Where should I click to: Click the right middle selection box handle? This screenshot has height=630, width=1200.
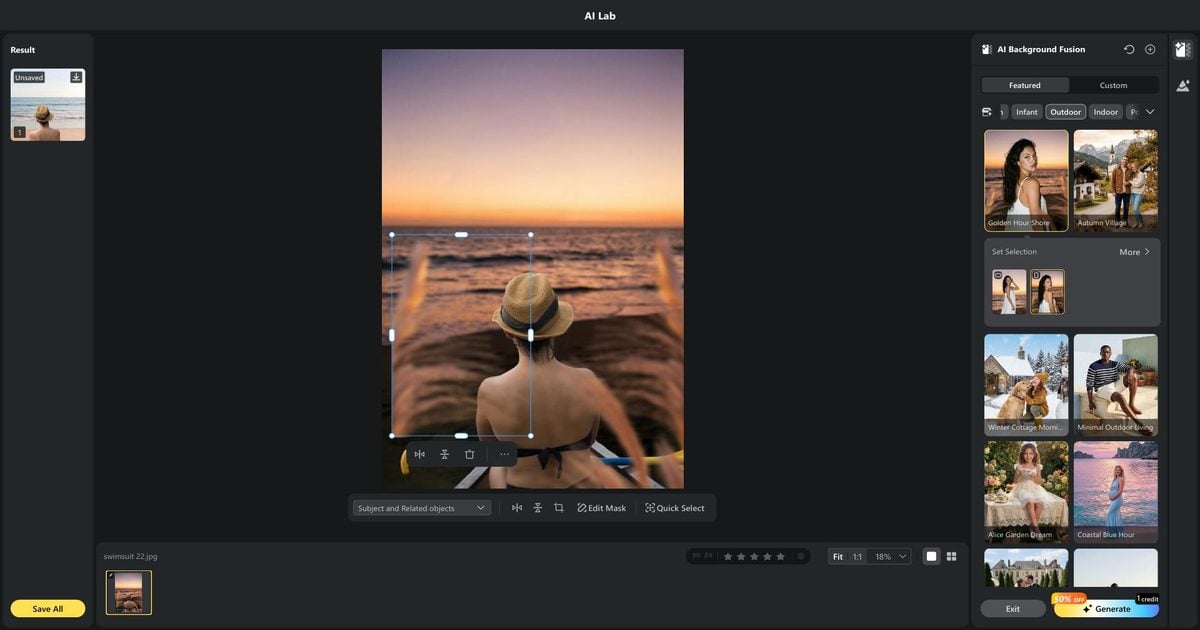530,335
